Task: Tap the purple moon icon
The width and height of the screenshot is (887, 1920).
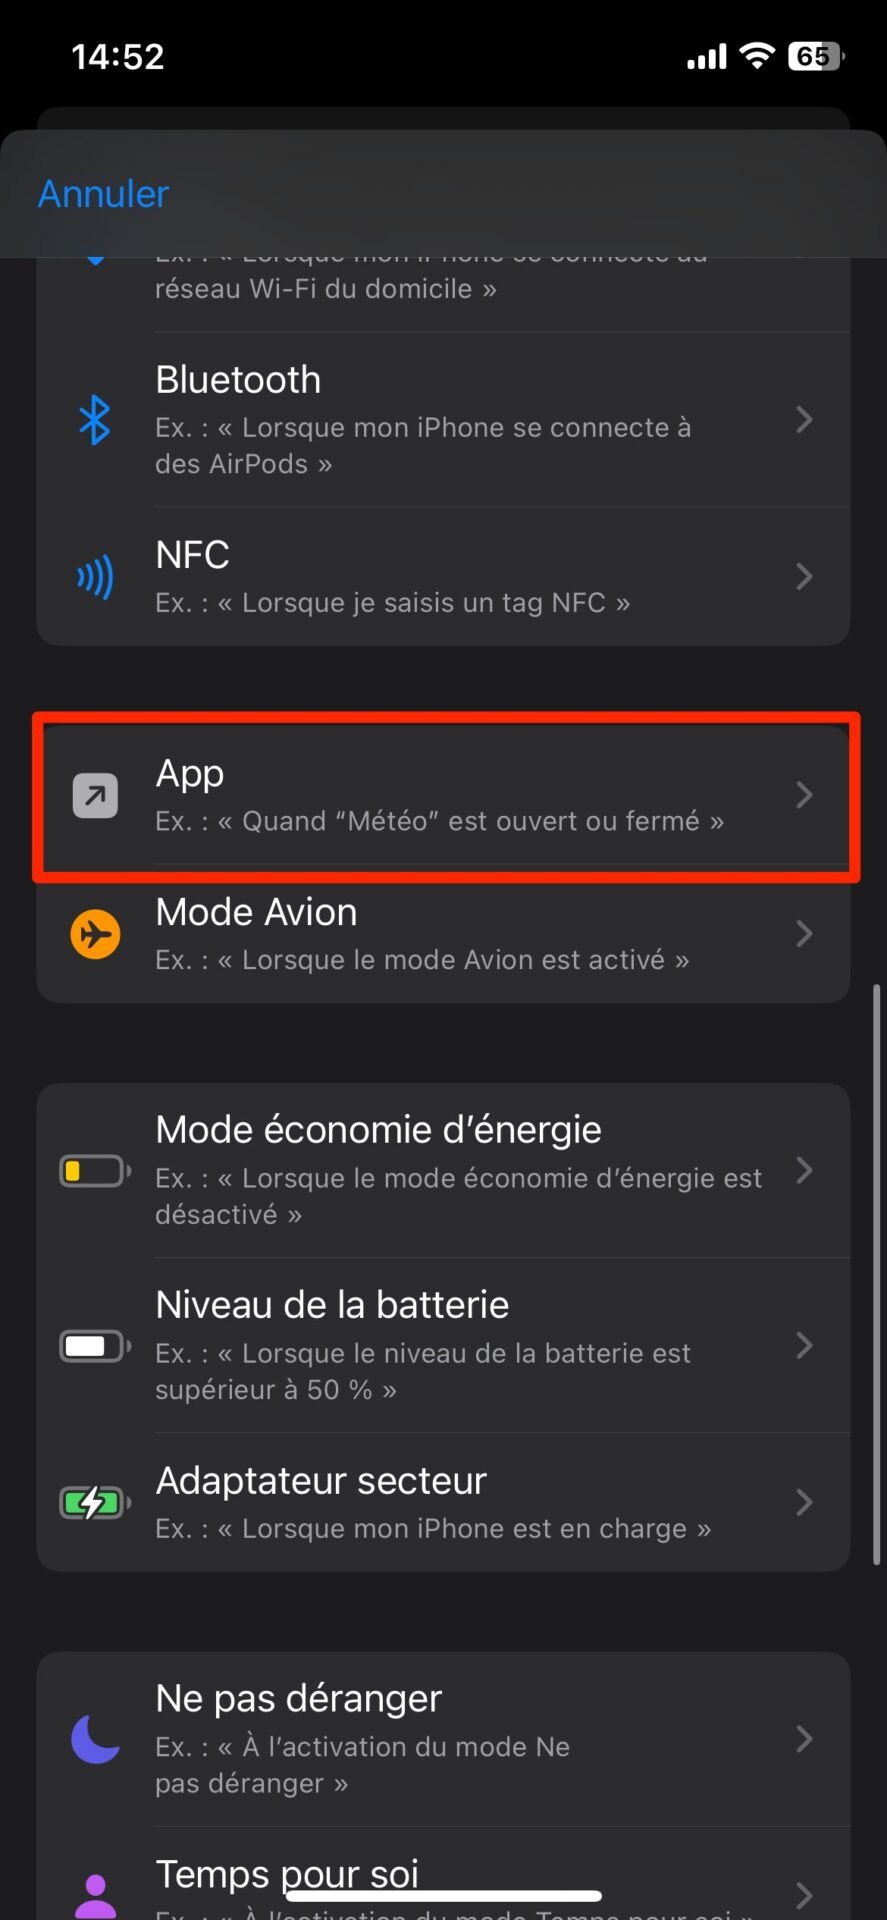Action: point(96,1739)
